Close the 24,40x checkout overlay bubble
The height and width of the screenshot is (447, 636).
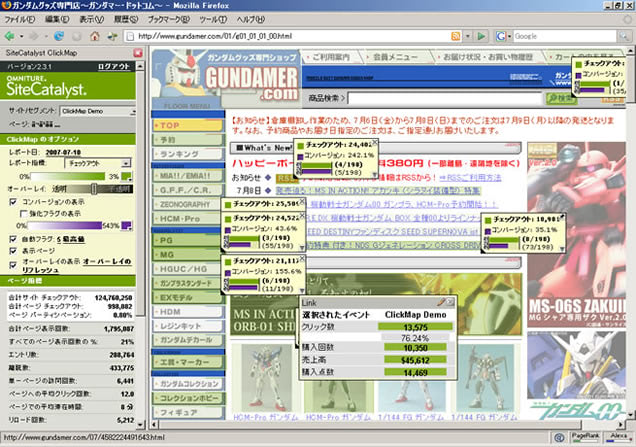pos(375,142)
